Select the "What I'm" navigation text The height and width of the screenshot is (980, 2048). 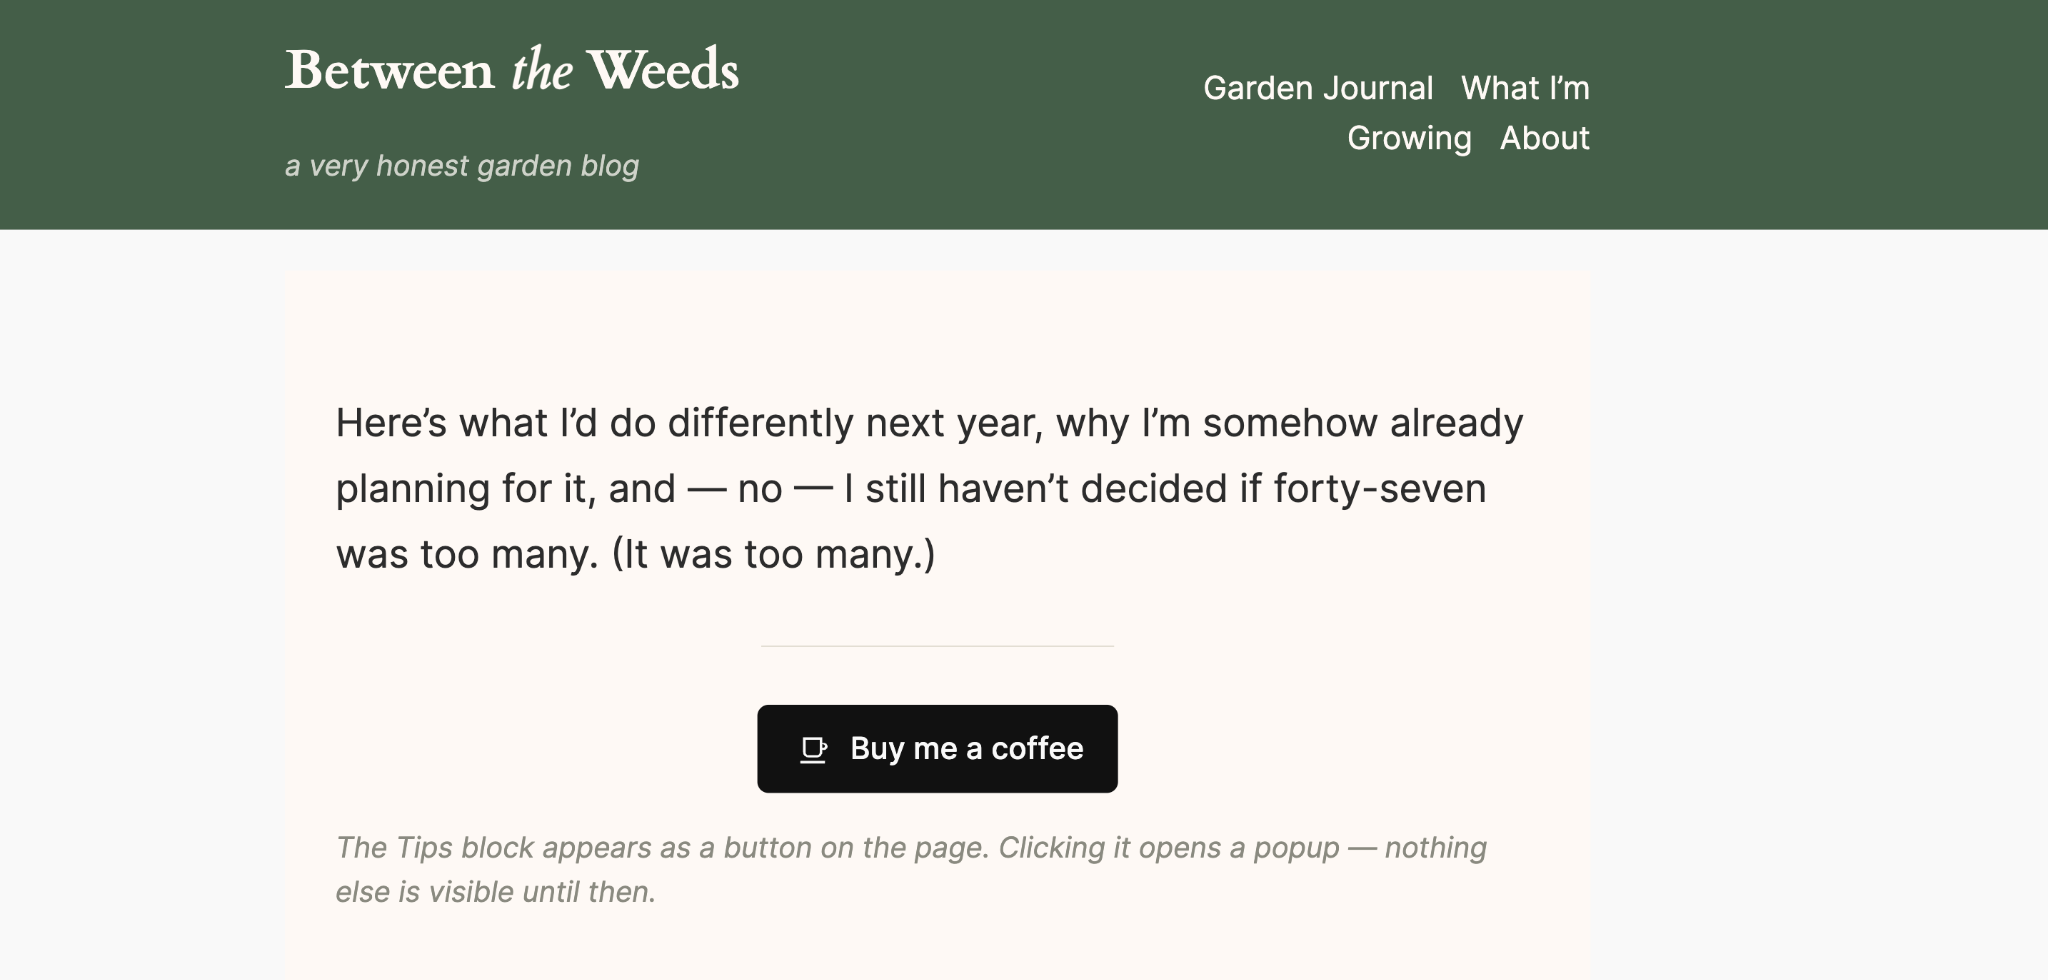(x=1525, y=88)
